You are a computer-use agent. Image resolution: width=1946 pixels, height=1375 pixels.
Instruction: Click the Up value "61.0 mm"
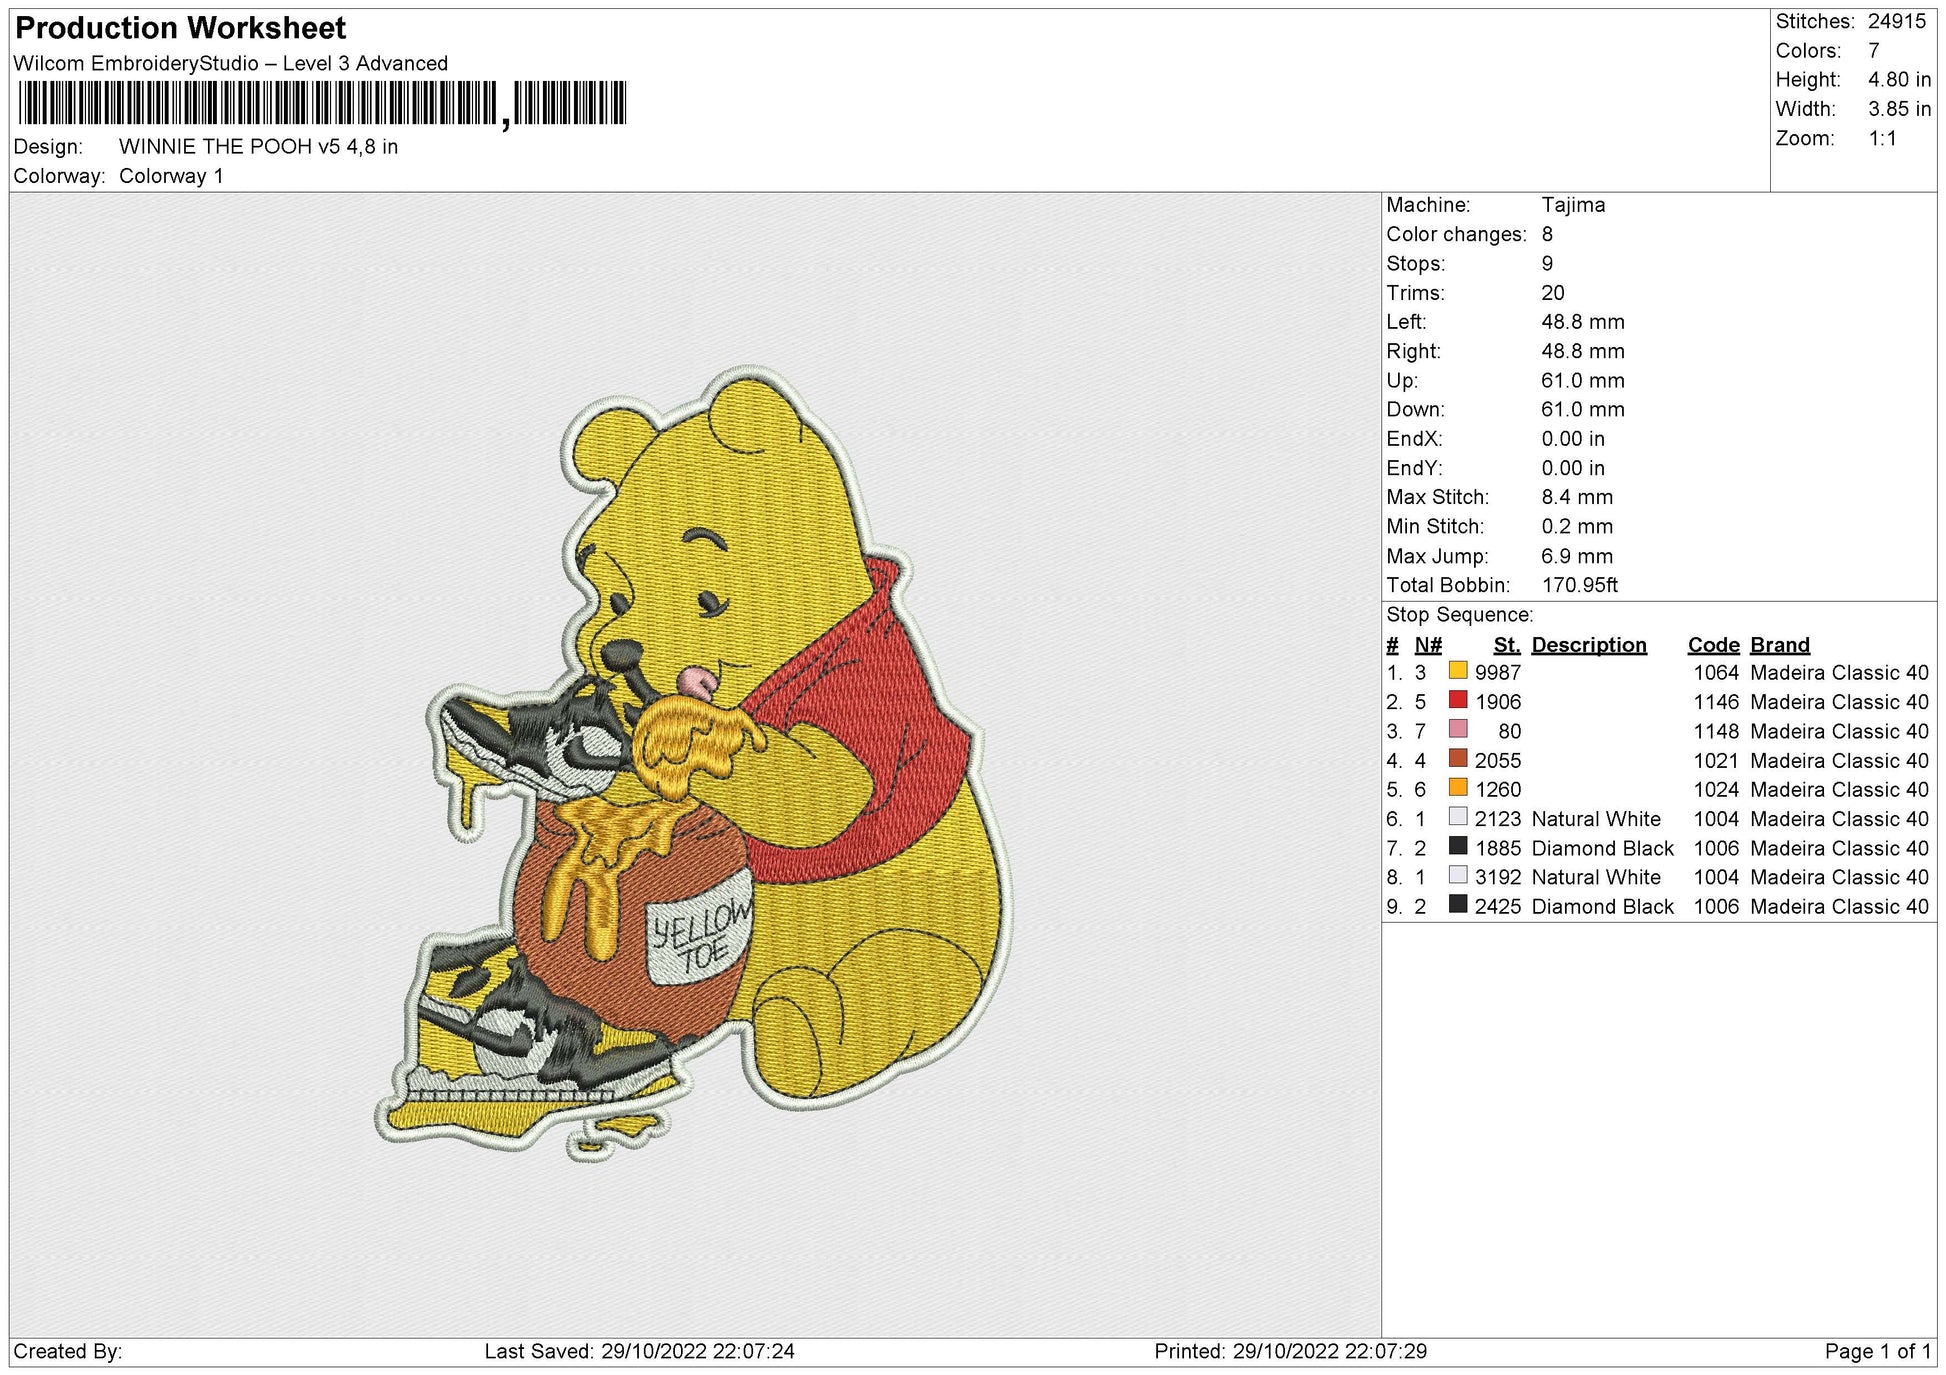[1583, 380]
